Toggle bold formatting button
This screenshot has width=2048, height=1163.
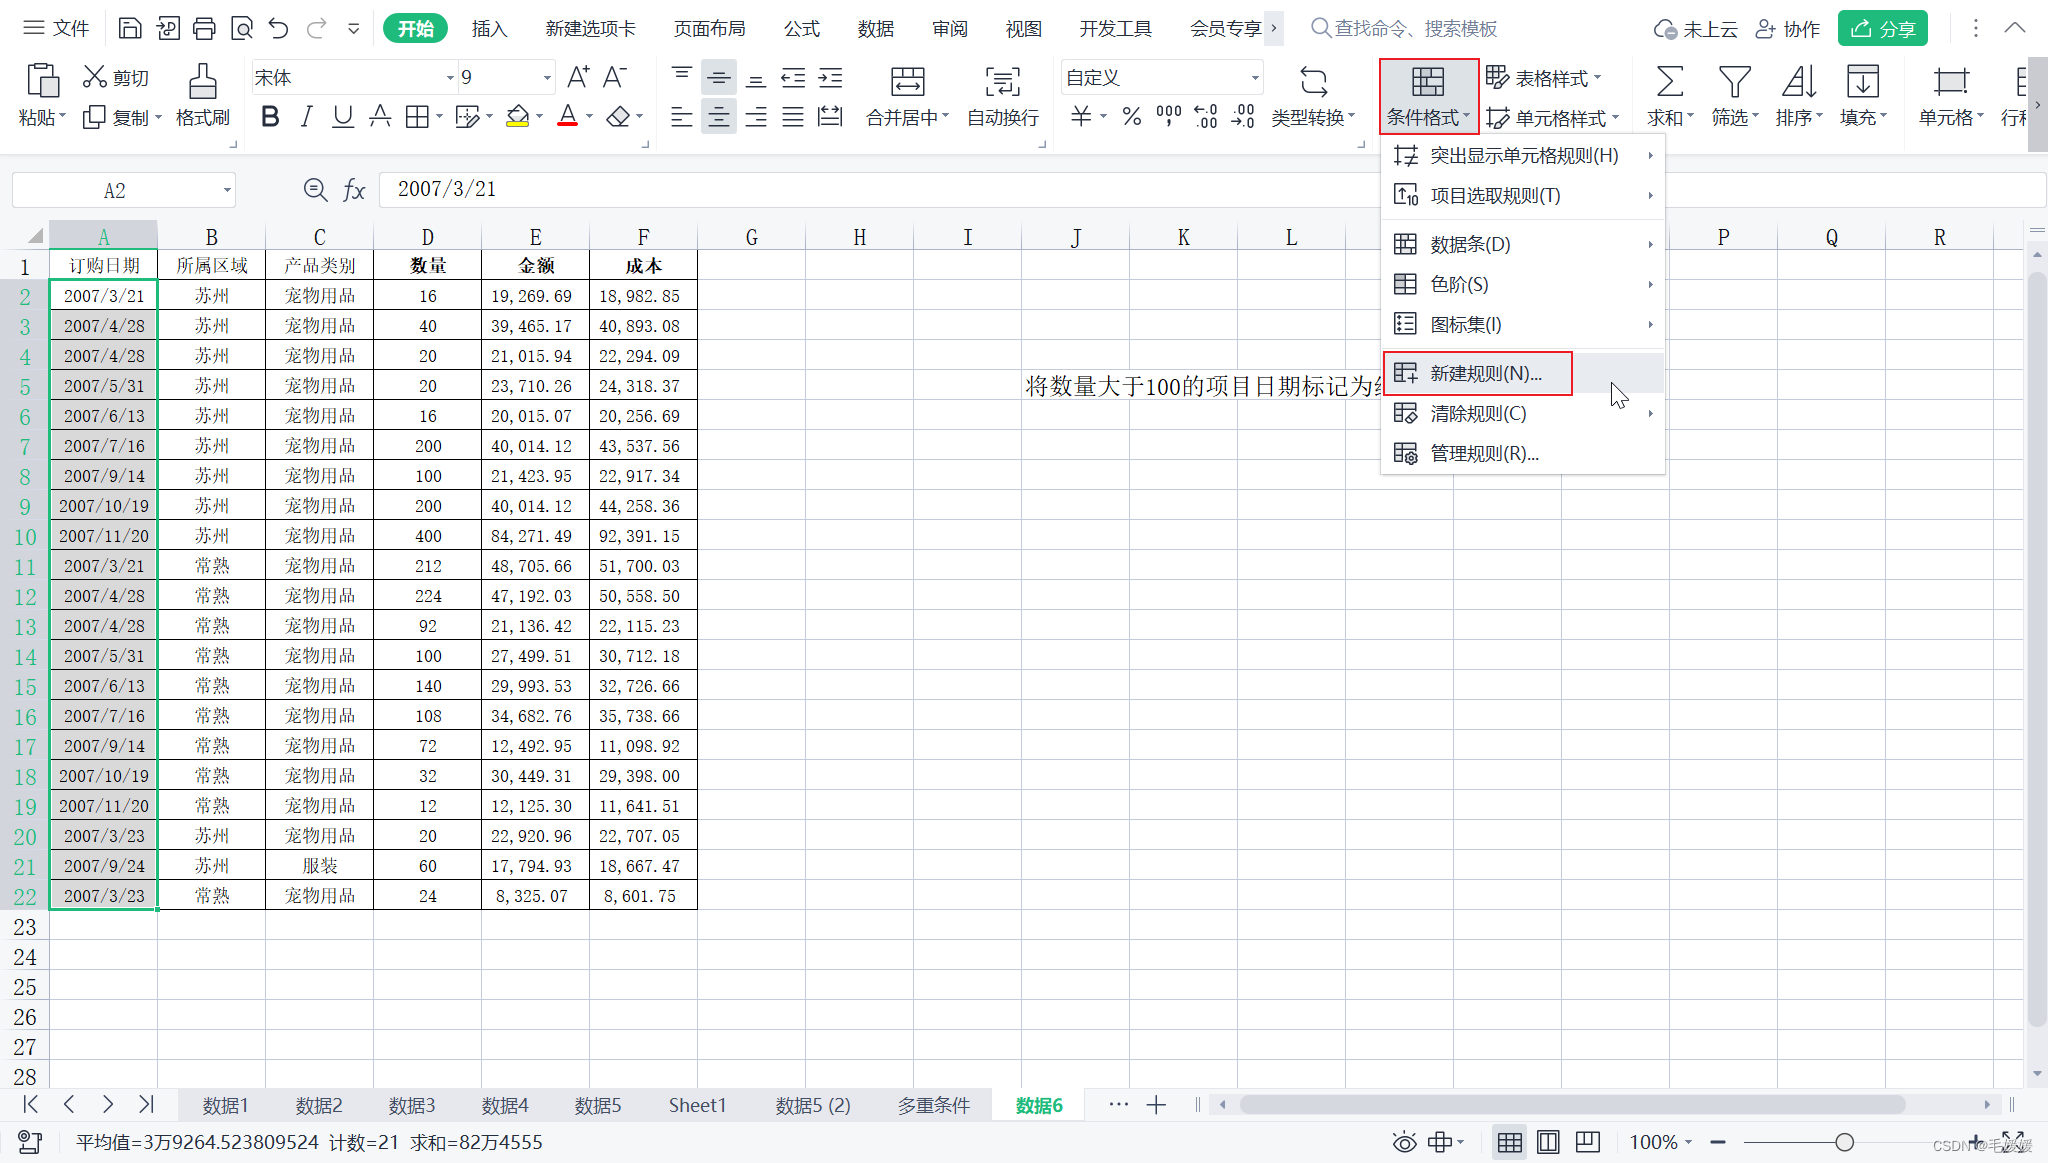(269, 117)
